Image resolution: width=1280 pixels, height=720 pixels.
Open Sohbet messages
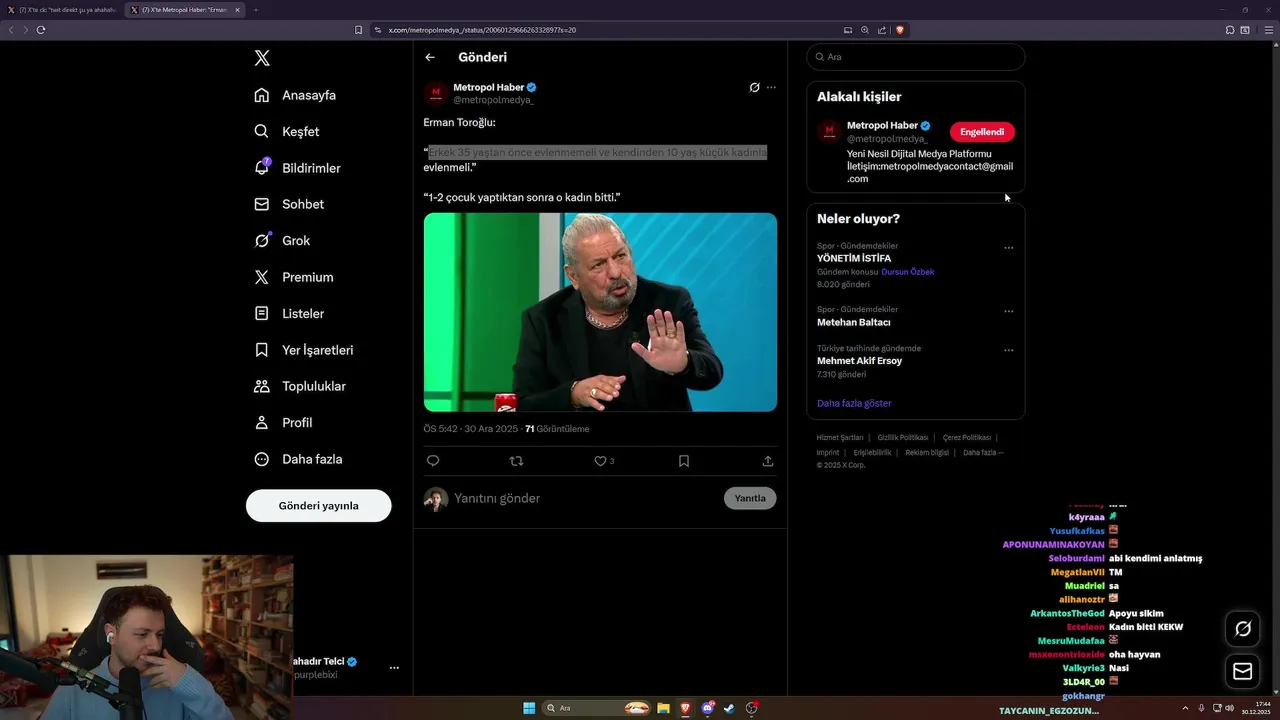click(289, 204)
